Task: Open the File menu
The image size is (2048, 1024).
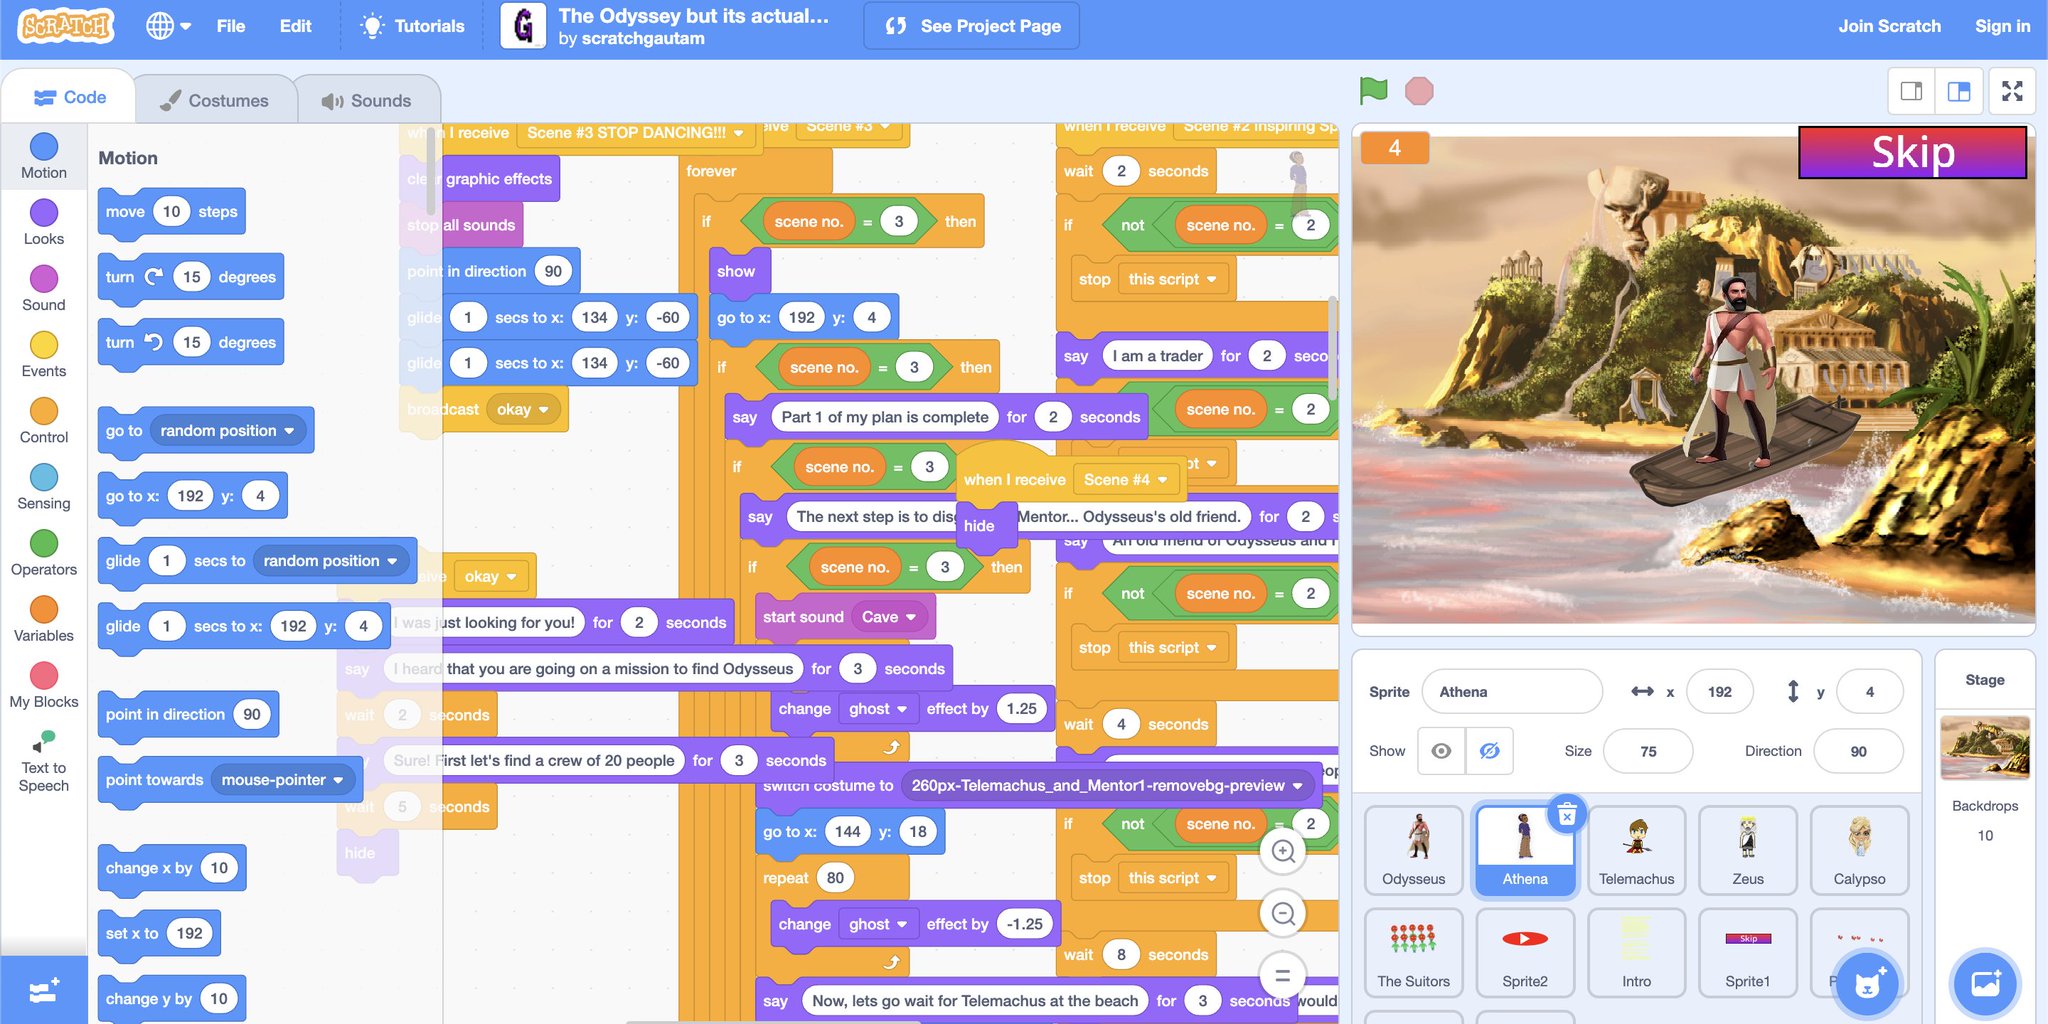Action: click(x=231, y=26)
